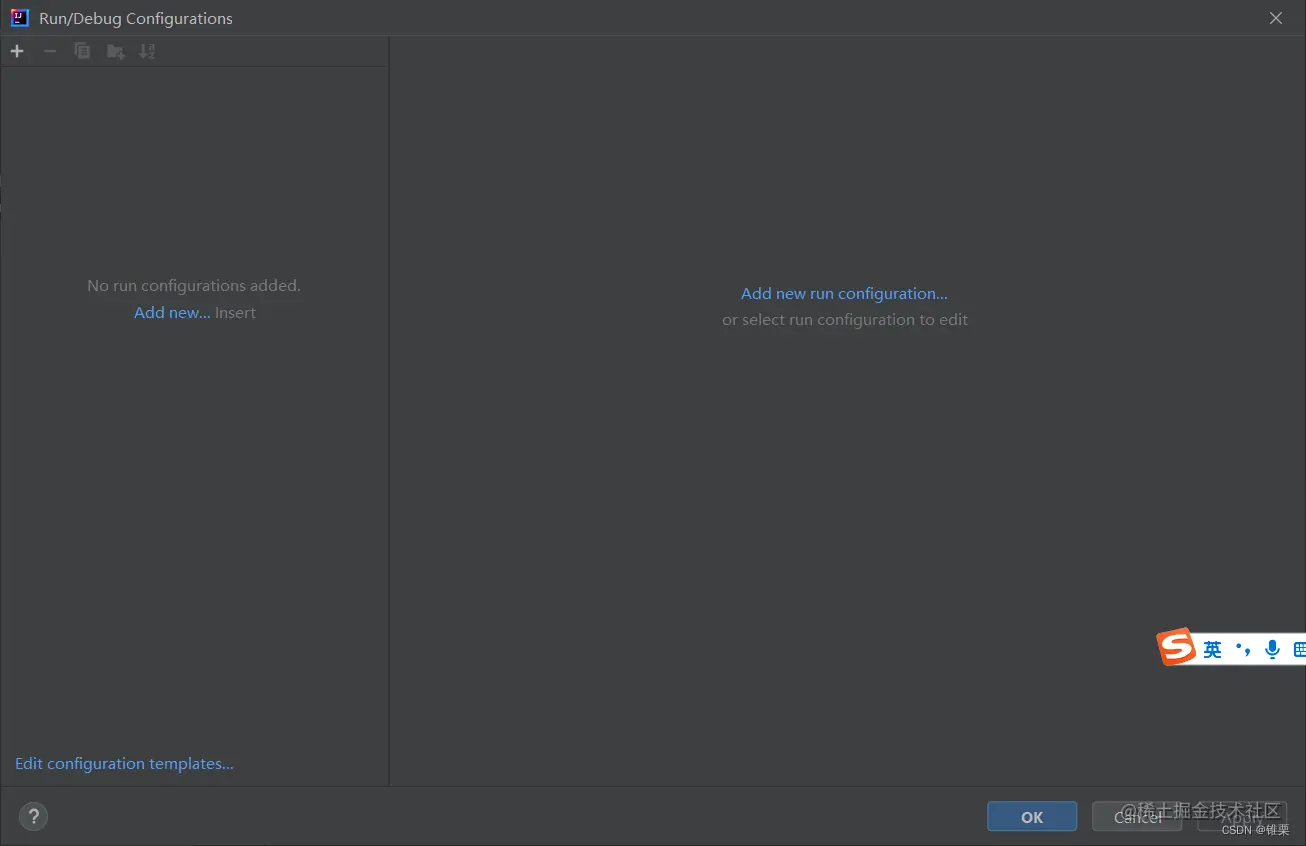Click the Run/Debug Configurations title text

[136, 18]
